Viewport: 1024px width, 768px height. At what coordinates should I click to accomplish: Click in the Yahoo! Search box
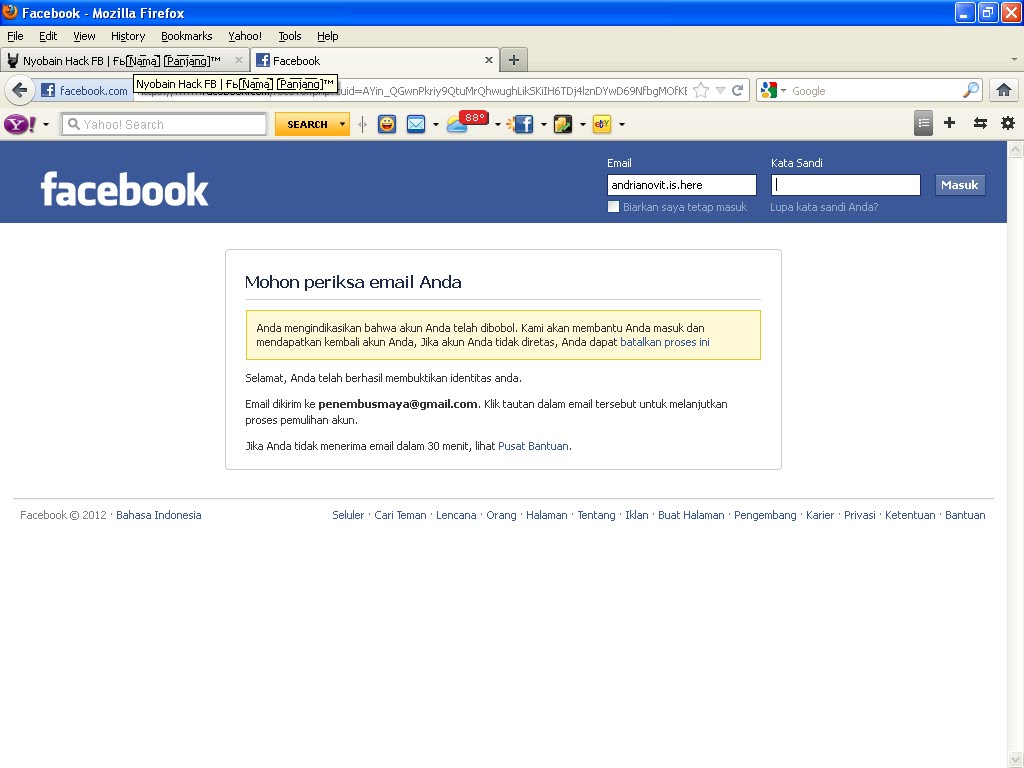pyautogui.click(x=164, y=124)
